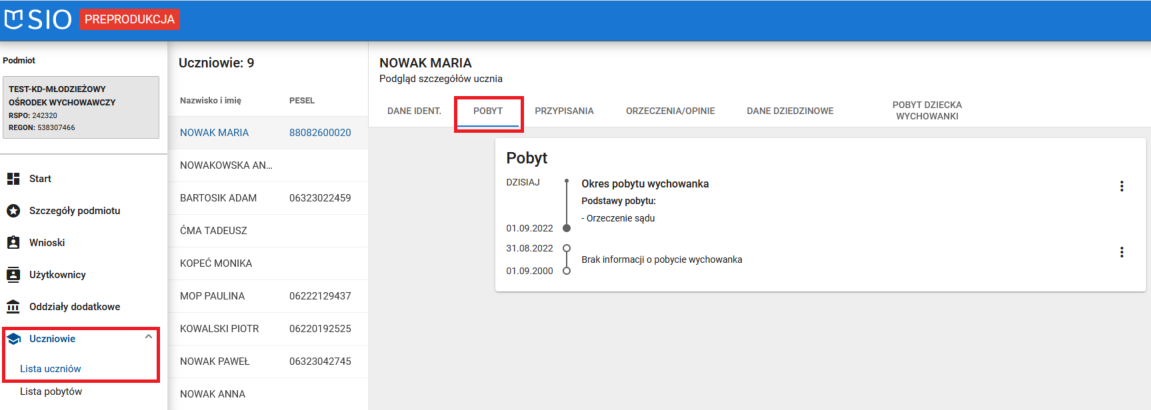This screenshot has height=410, width=1151.
Task: Go to Start in sidebar
Action: [x=40, y=178]
